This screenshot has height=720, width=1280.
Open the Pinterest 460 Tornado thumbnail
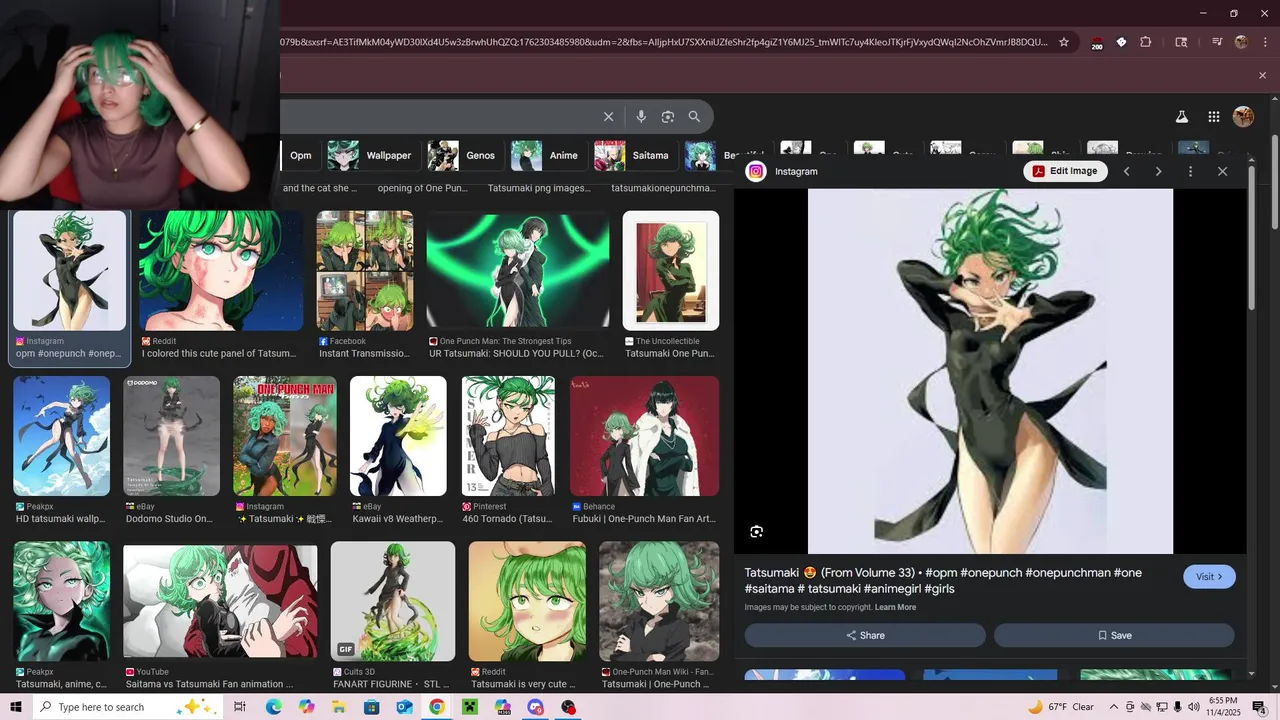[508, 436]
